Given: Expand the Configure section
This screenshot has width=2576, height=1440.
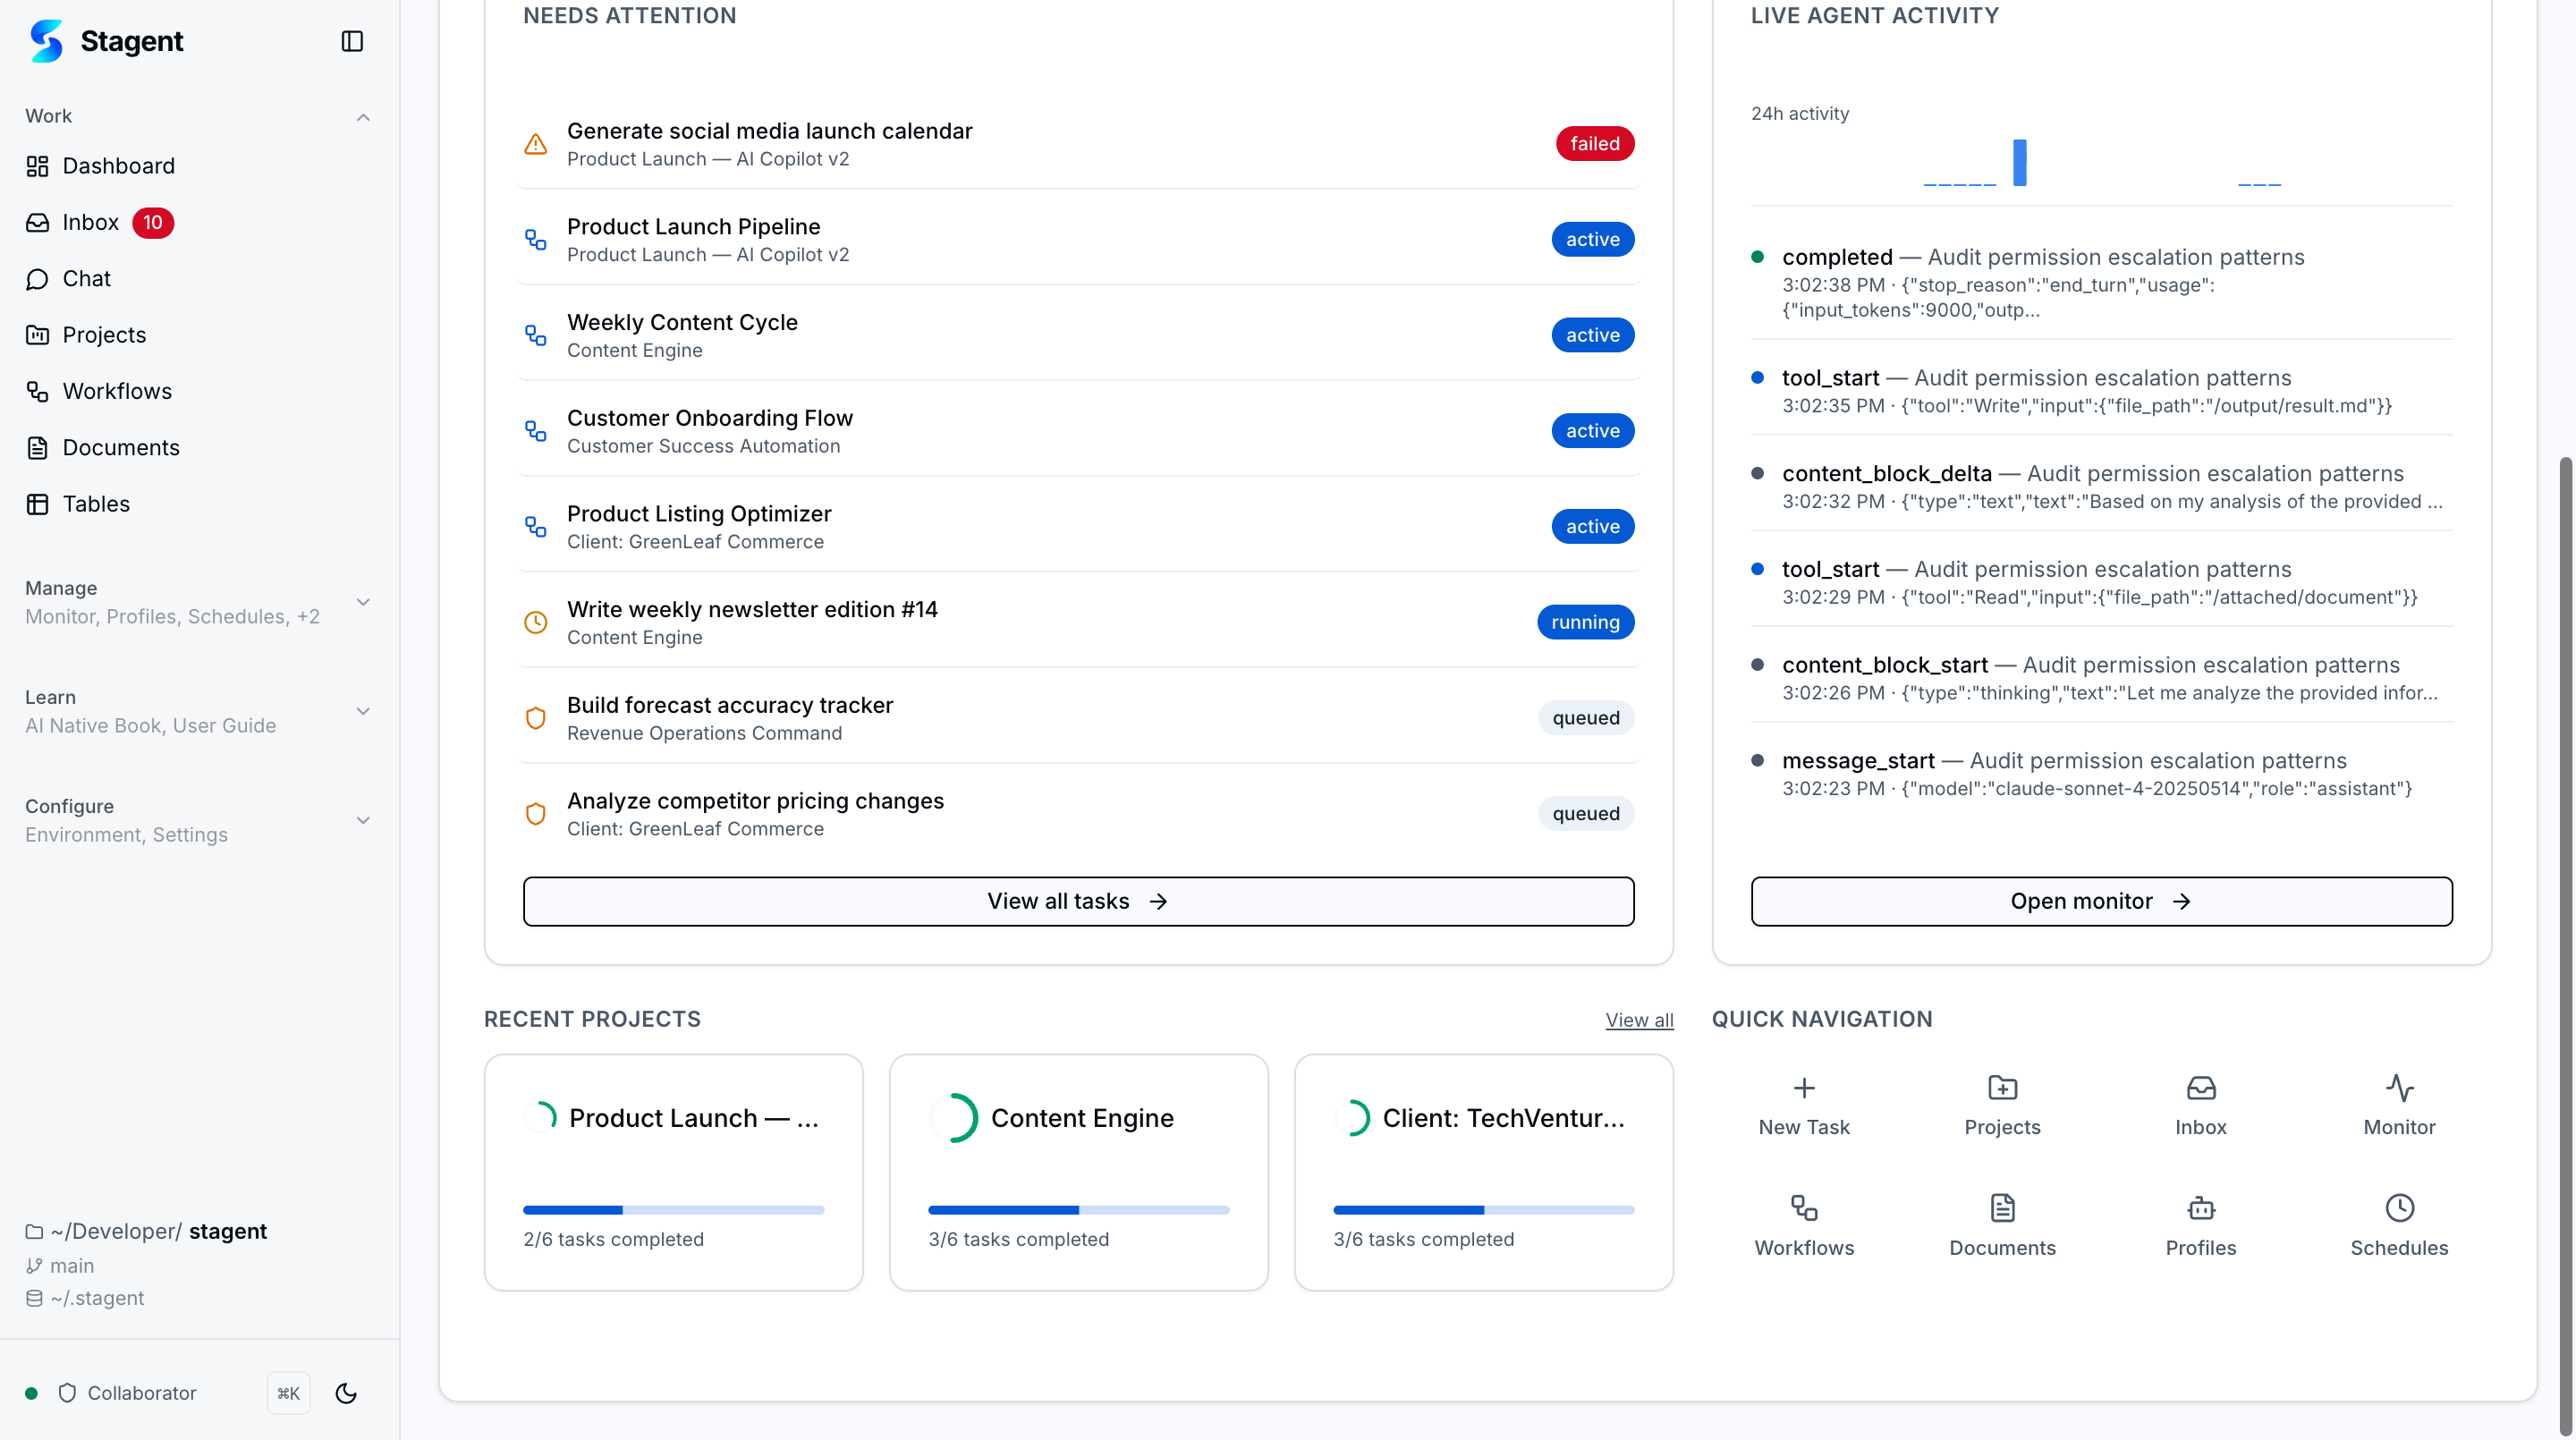Looking at the screenshot, I should coord(363,820).
